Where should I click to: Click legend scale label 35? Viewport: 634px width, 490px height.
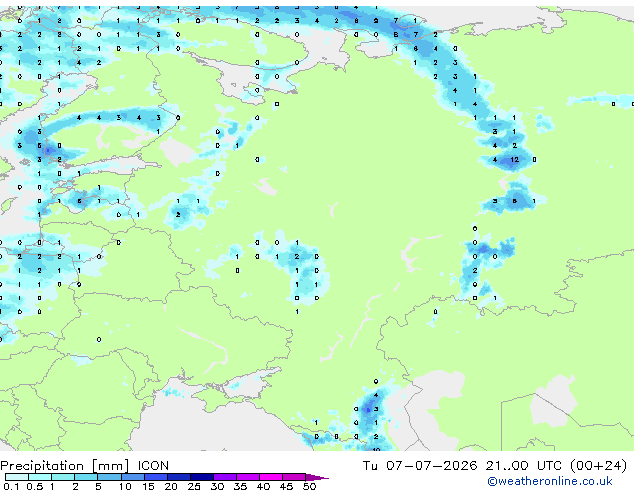click(240, 486)
